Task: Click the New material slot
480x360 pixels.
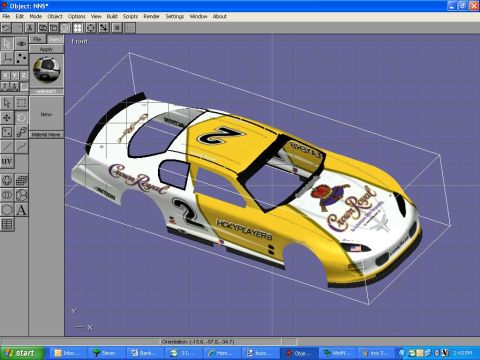Action: coord(46,114)
